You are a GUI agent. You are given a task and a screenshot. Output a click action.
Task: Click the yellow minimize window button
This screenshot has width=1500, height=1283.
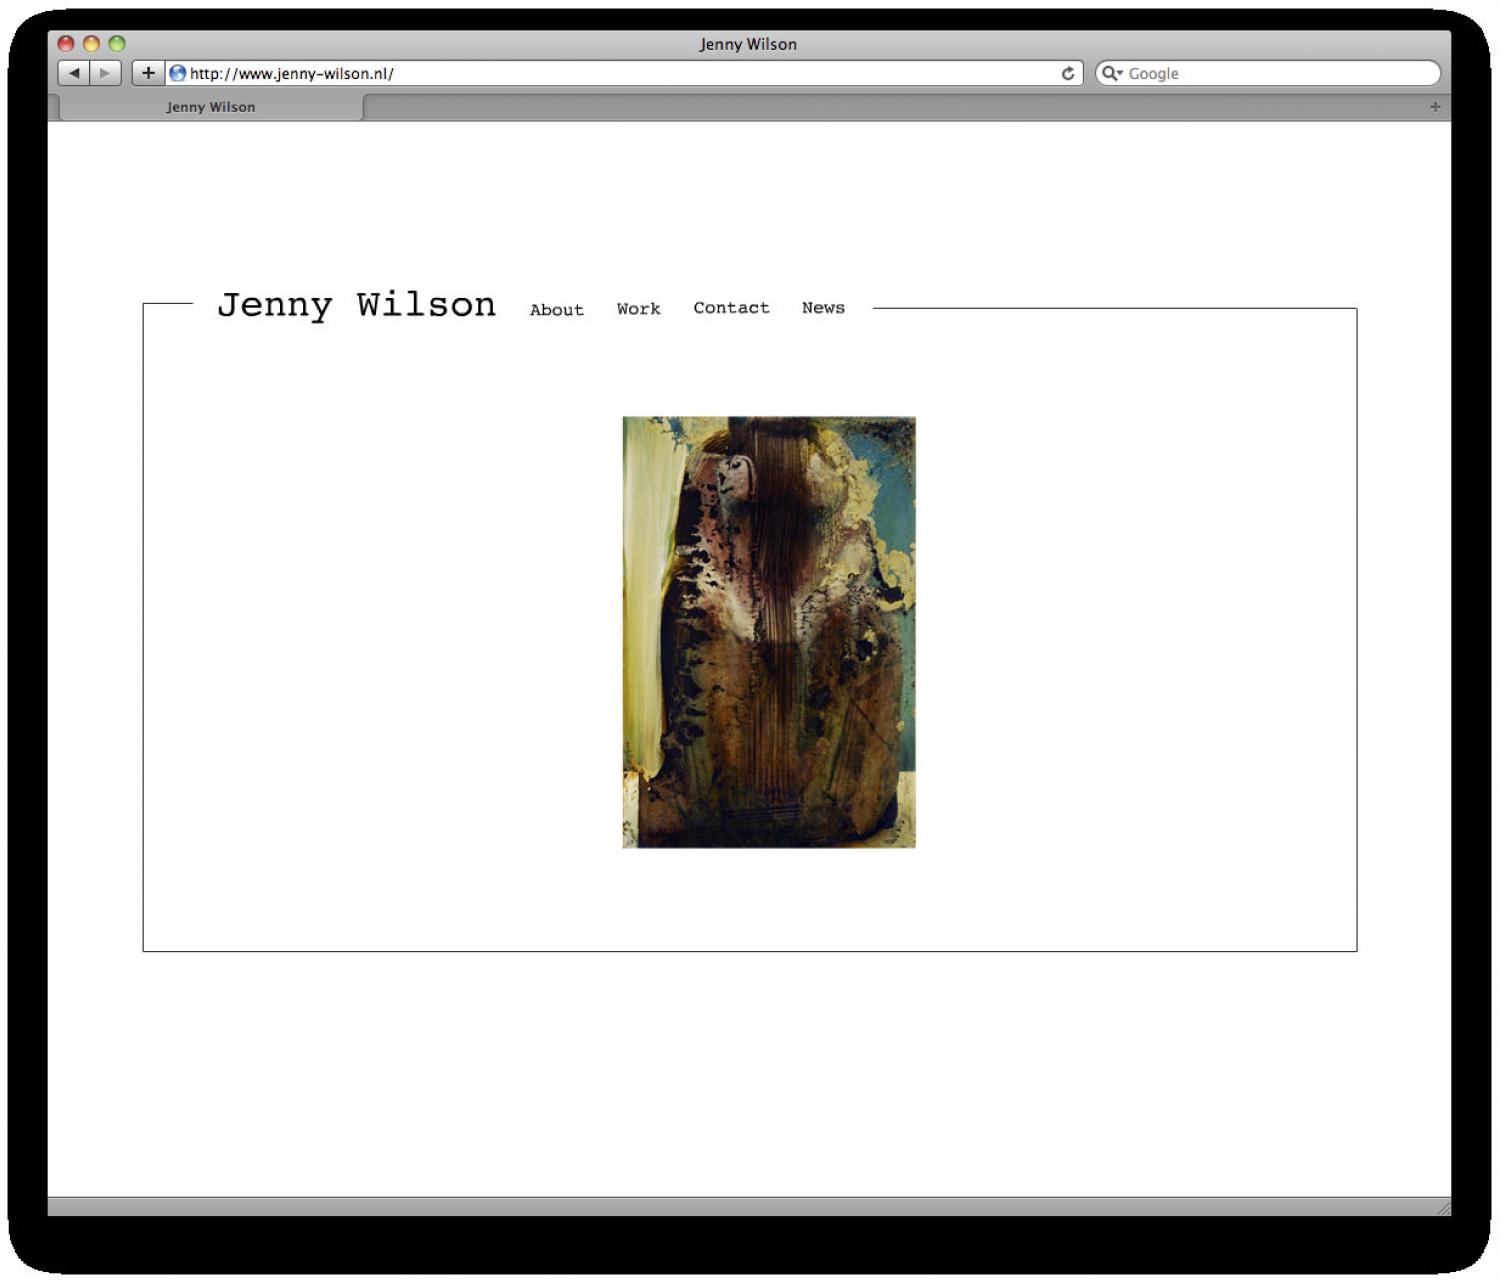[91, 44]
